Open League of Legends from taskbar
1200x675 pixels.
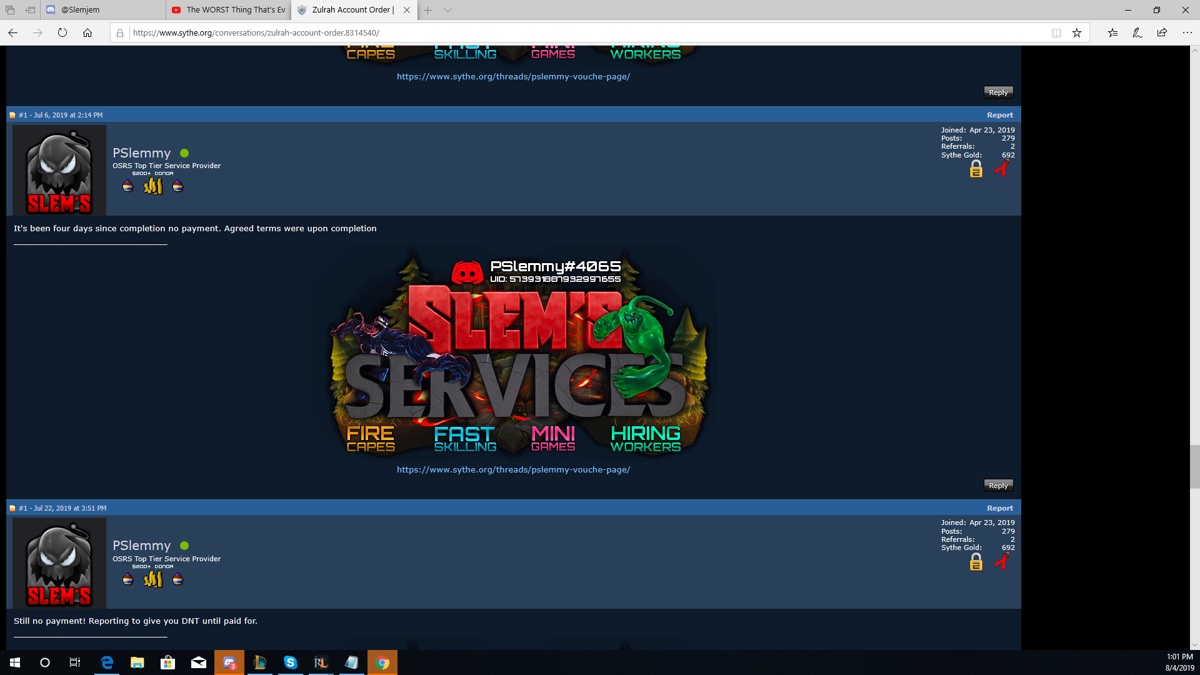pyautogui.click(x=260, y=662)
